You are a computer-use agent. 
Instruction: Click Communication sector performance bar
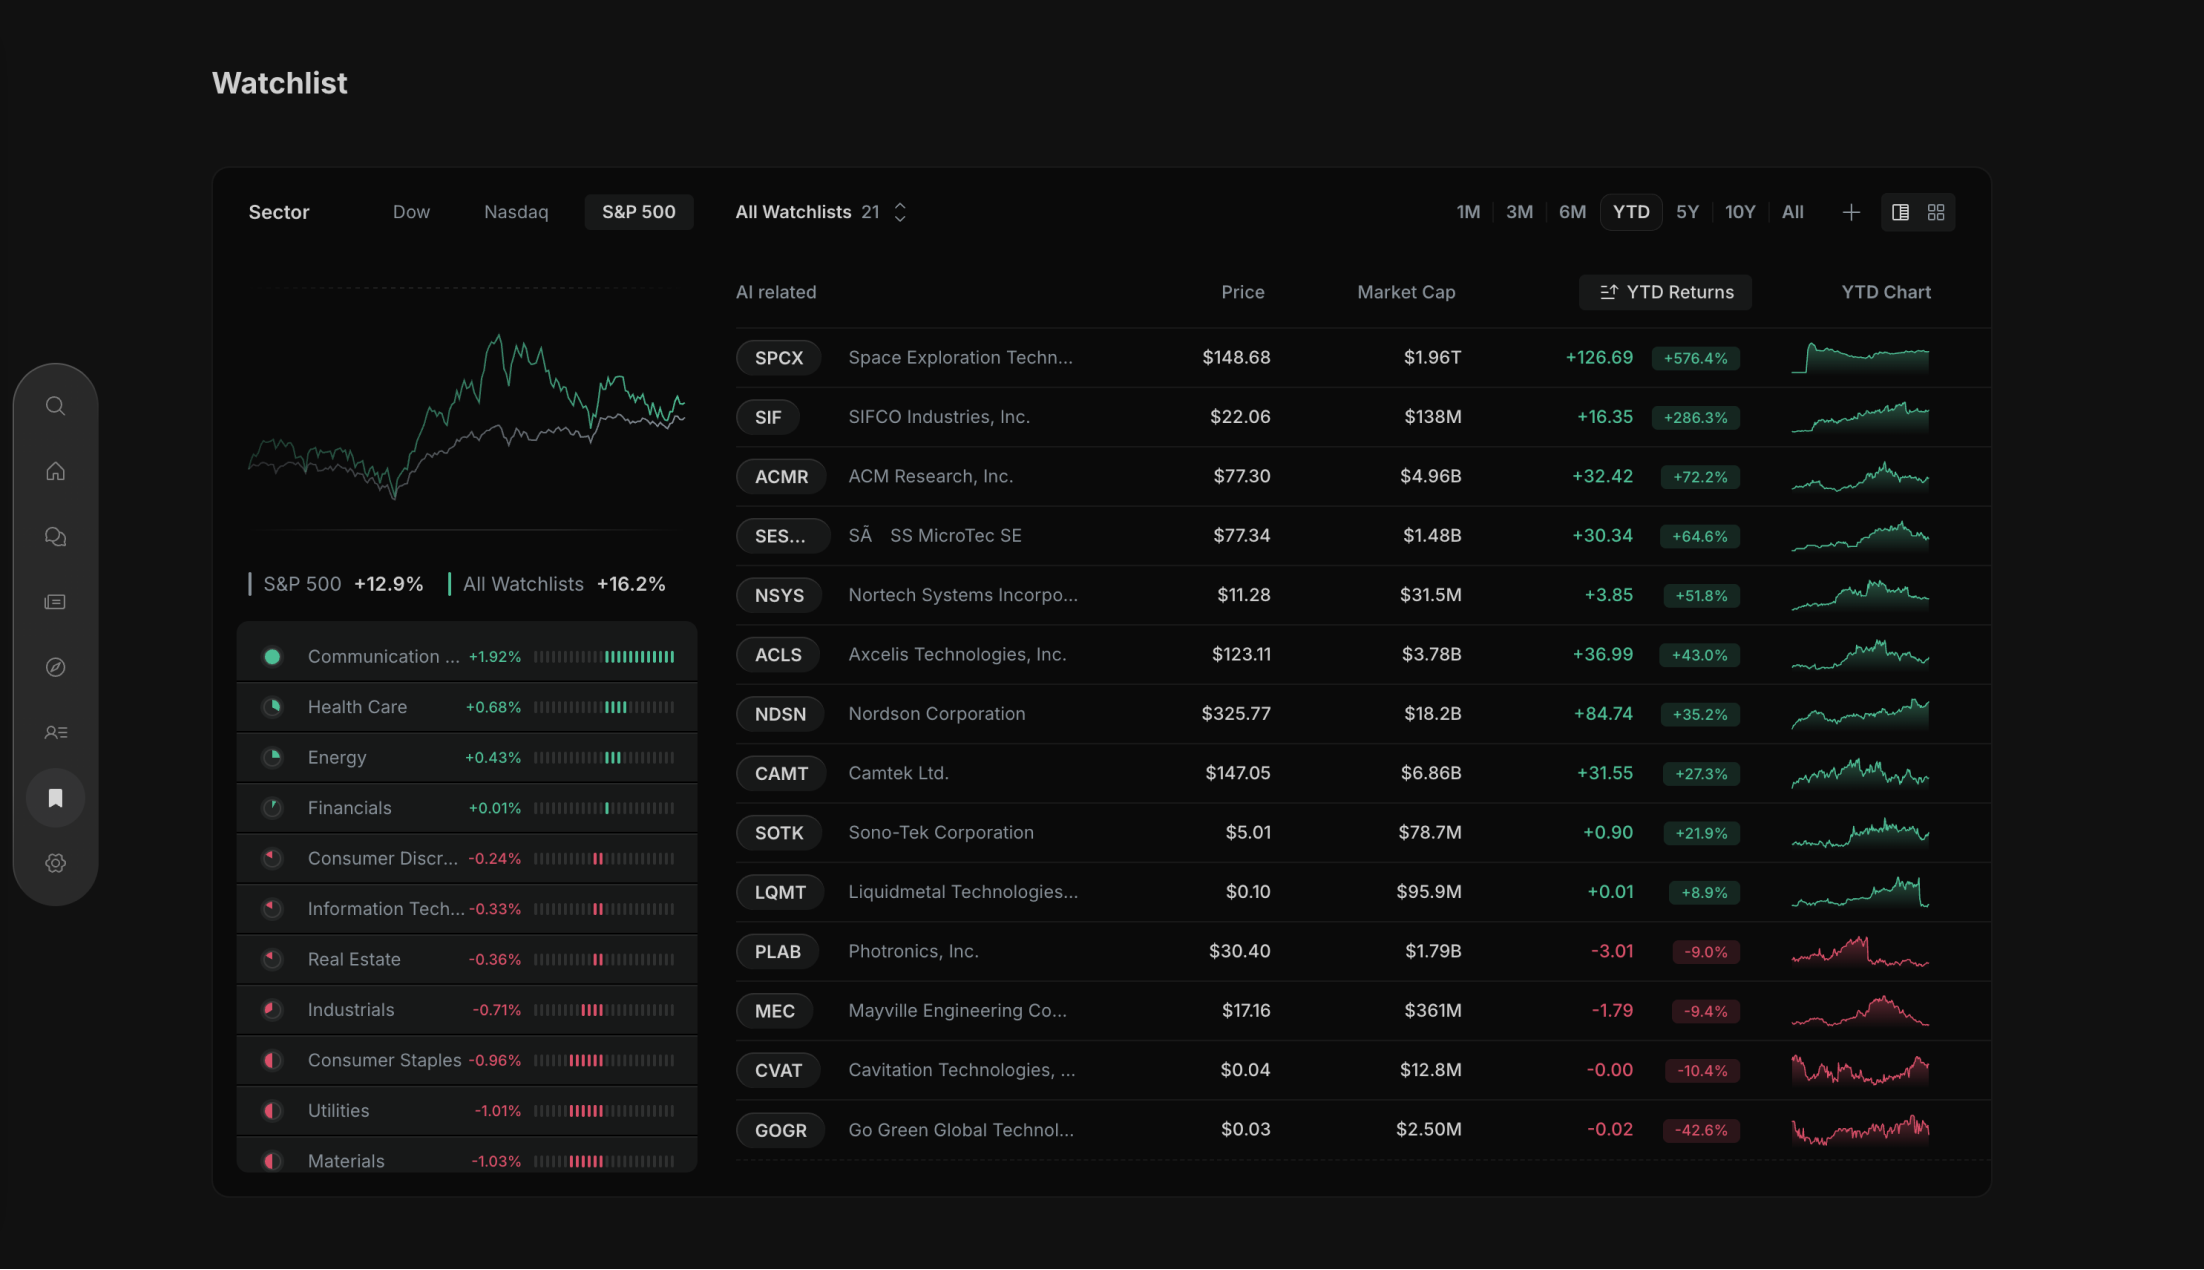pyautogui.click(x=604, y=657)
